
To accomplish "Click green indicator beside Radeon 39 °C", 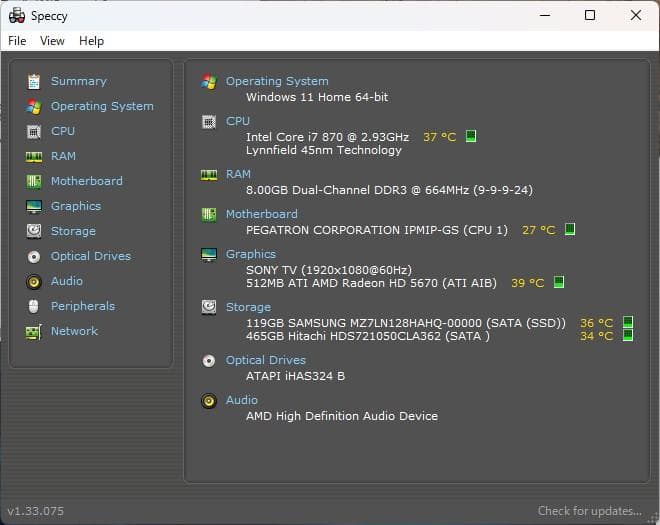I will [x=559, y=282].
